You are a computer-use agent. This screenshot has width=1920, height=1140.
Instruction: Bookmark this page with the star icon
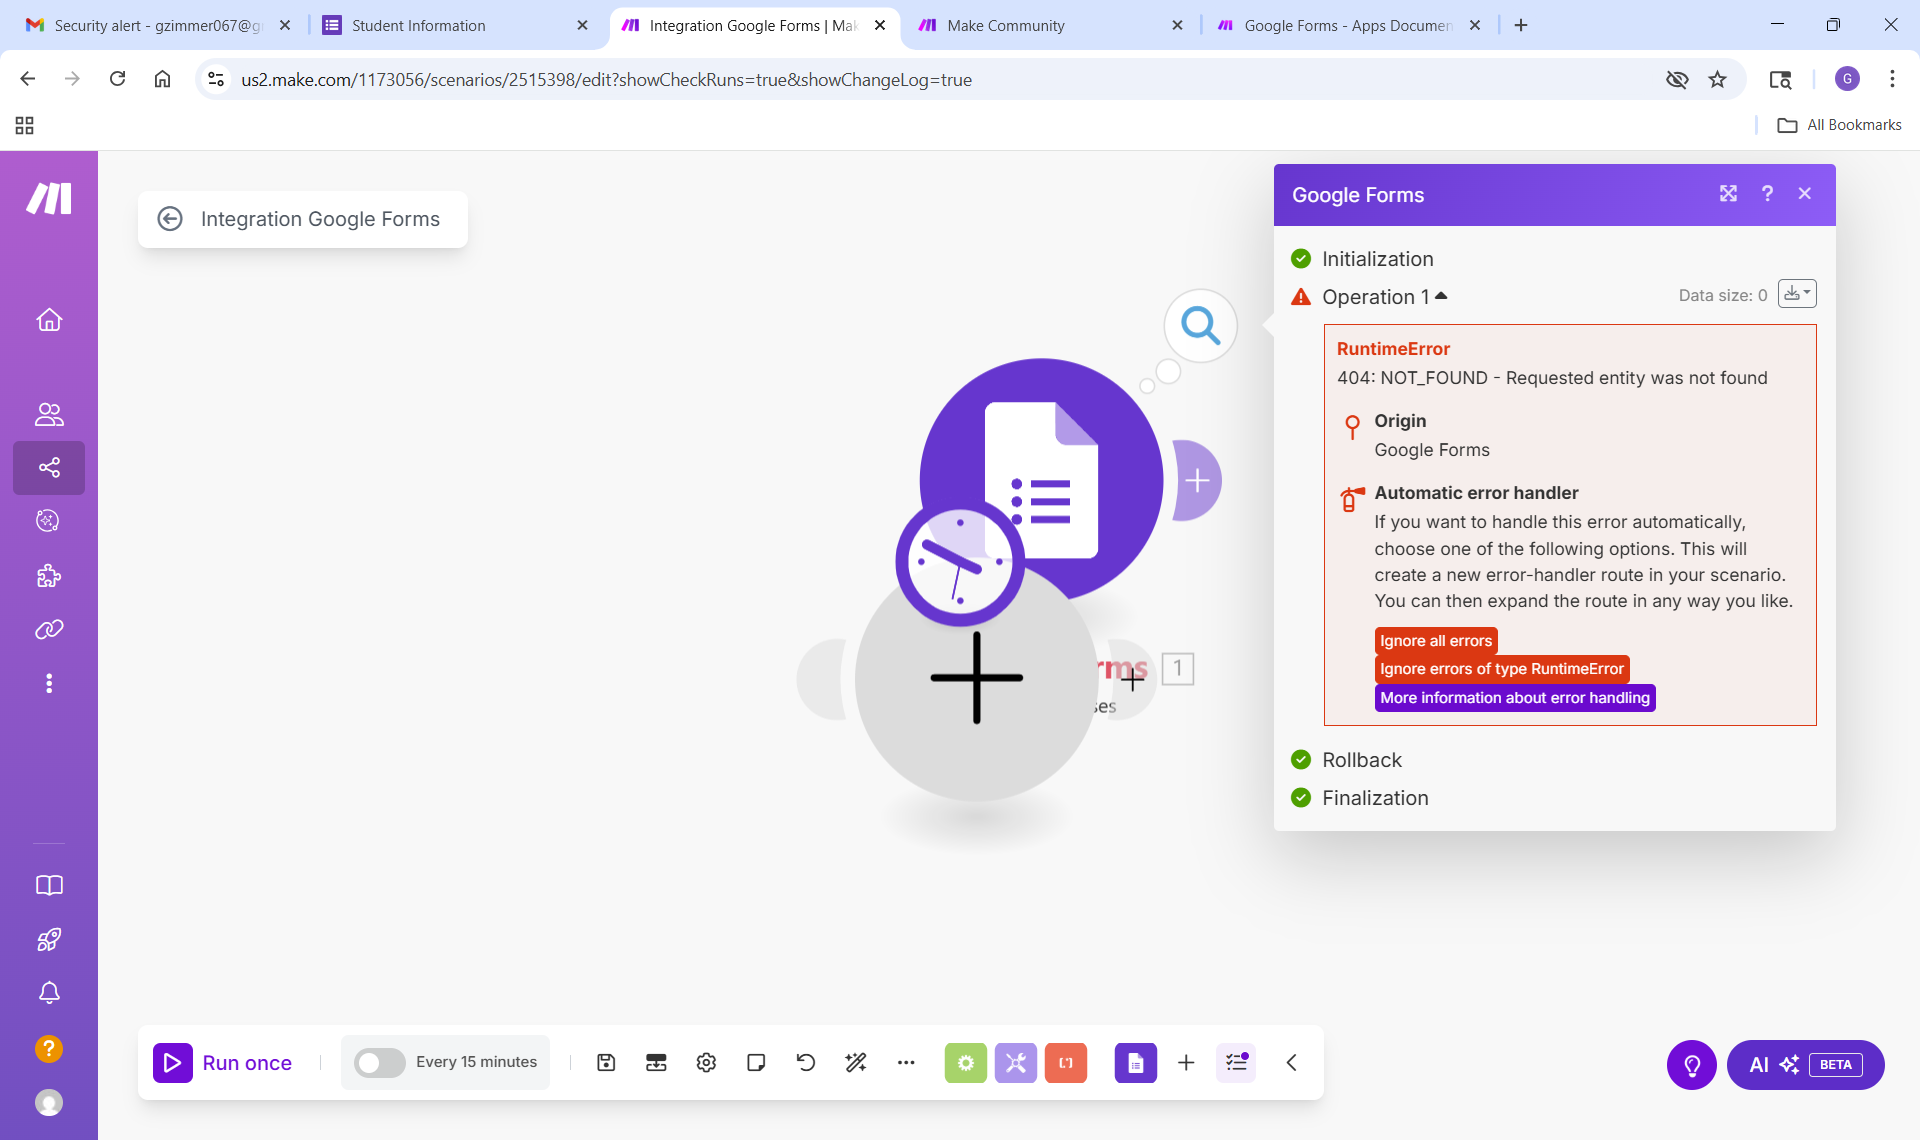pyautogui.click(x=1718, y=80)
